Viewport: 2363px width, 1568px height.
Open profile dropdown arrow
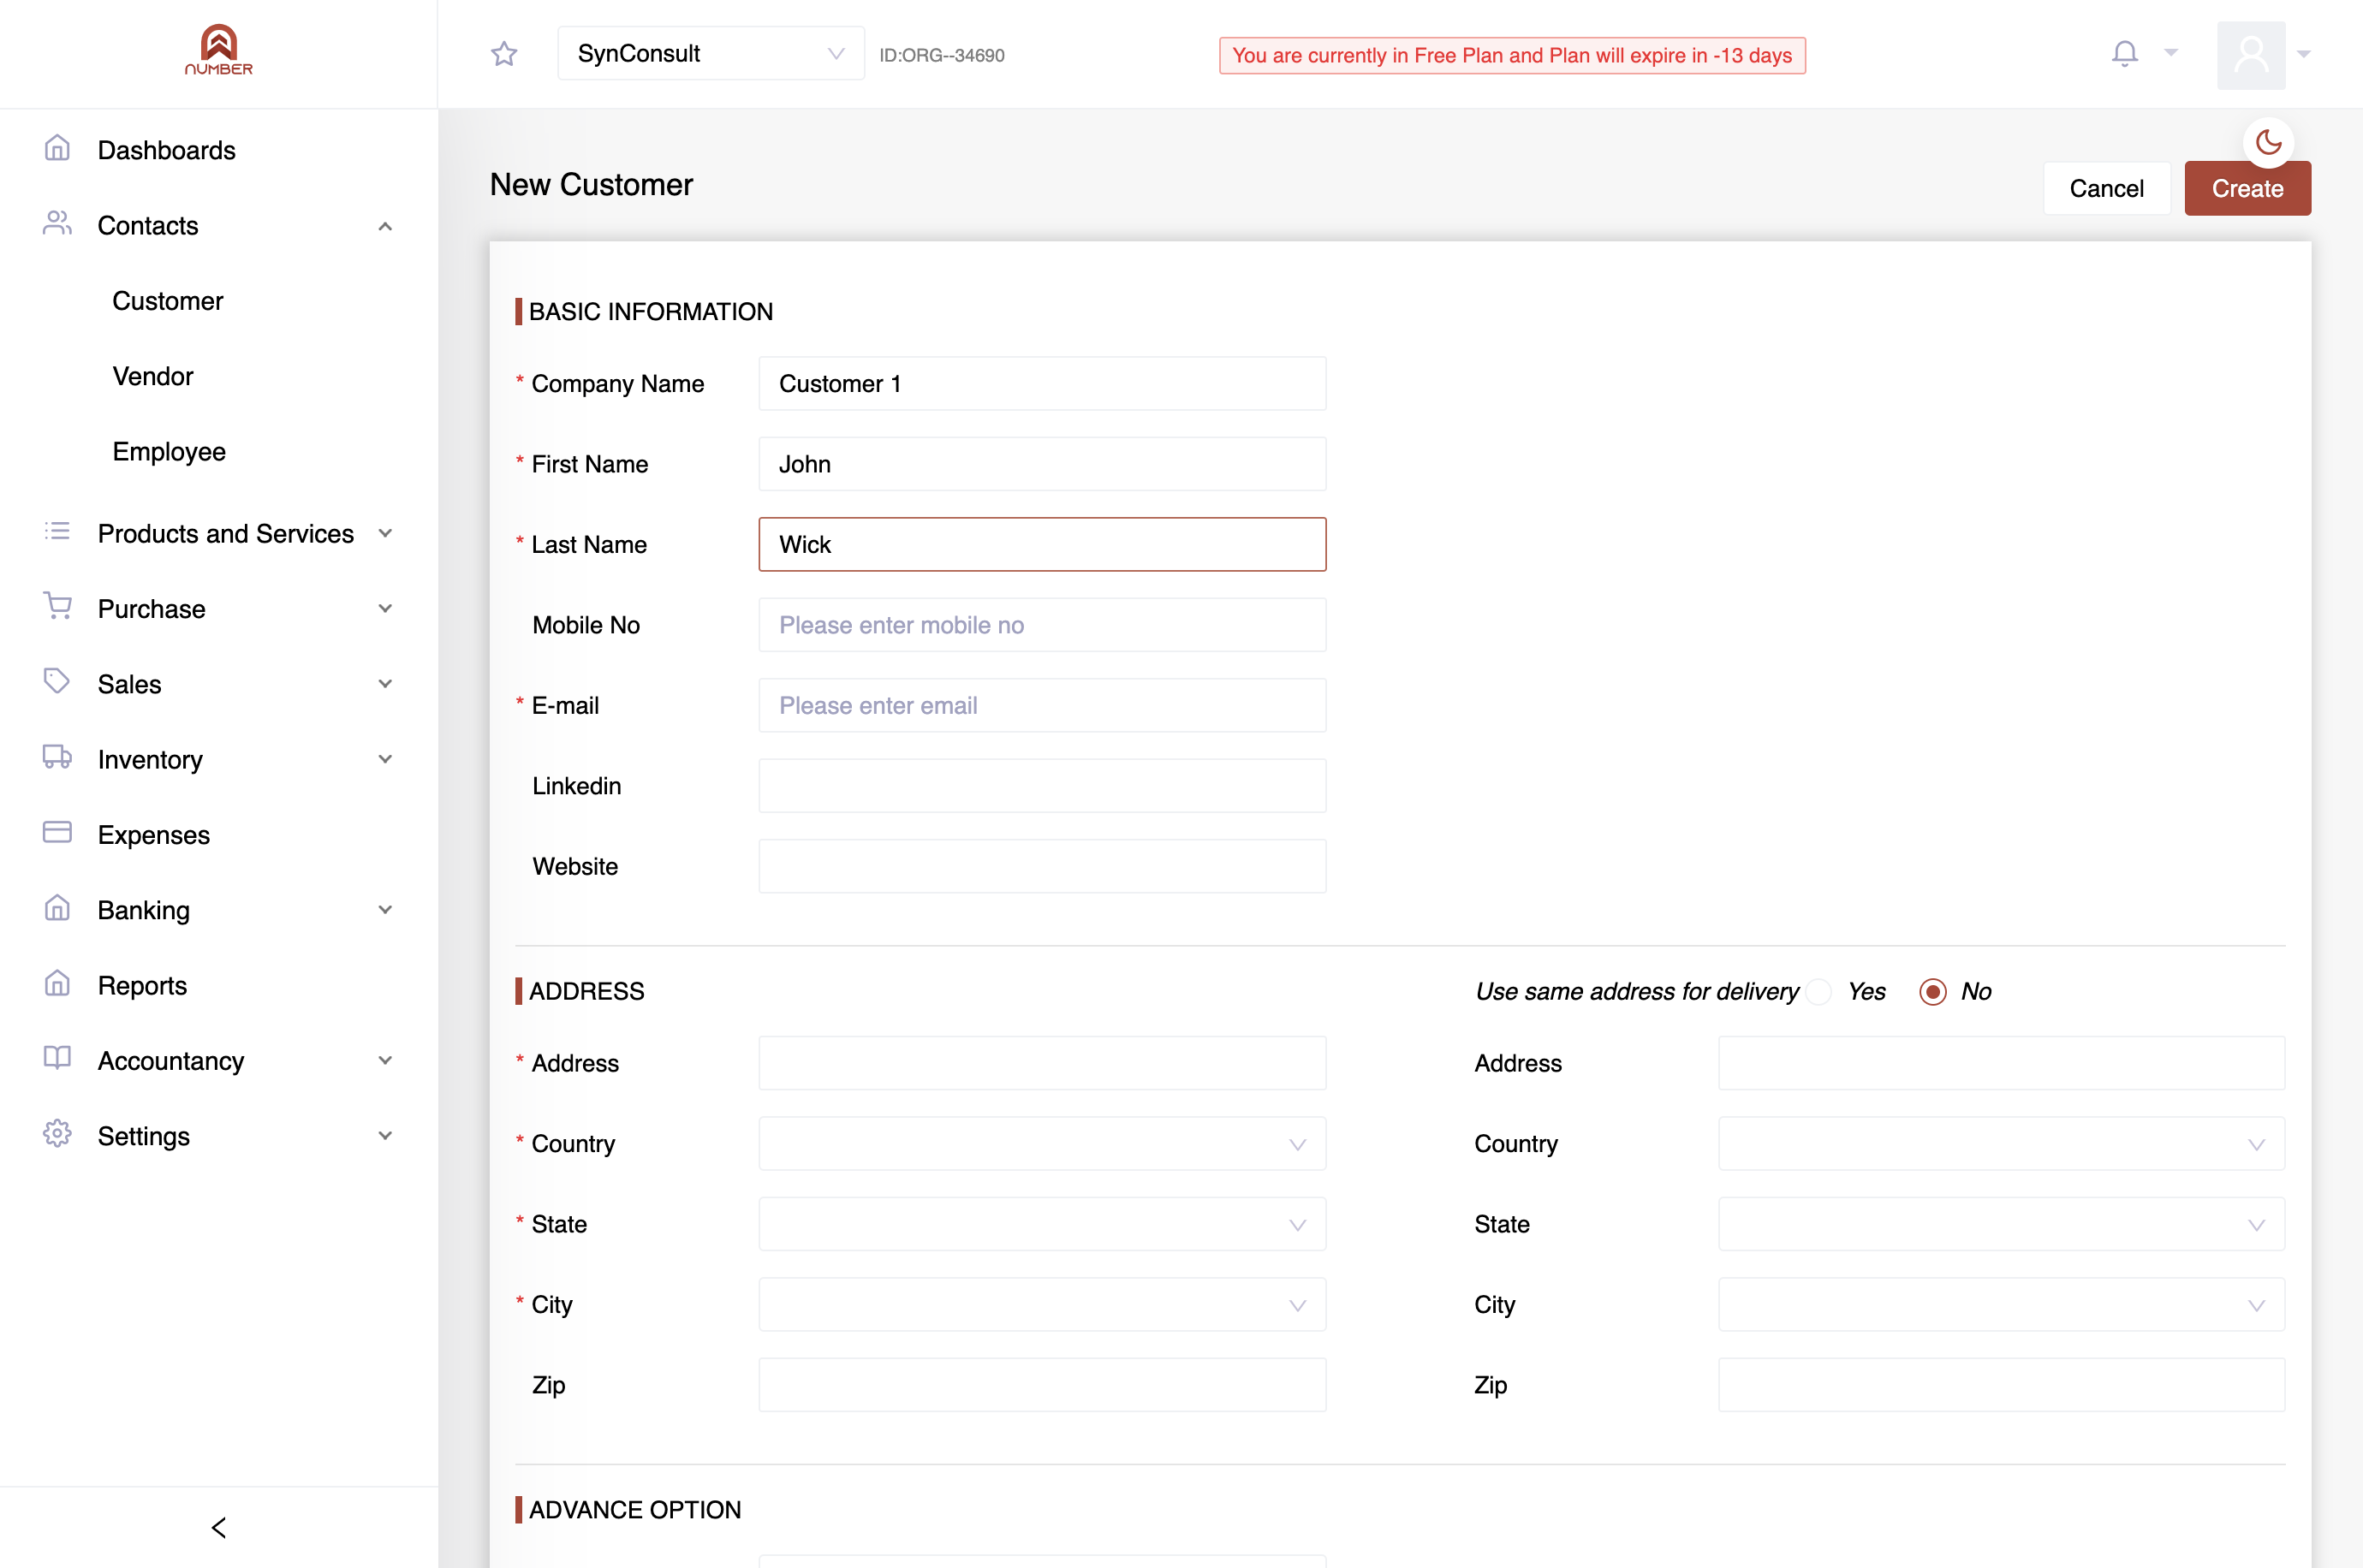click(2304, 55)
